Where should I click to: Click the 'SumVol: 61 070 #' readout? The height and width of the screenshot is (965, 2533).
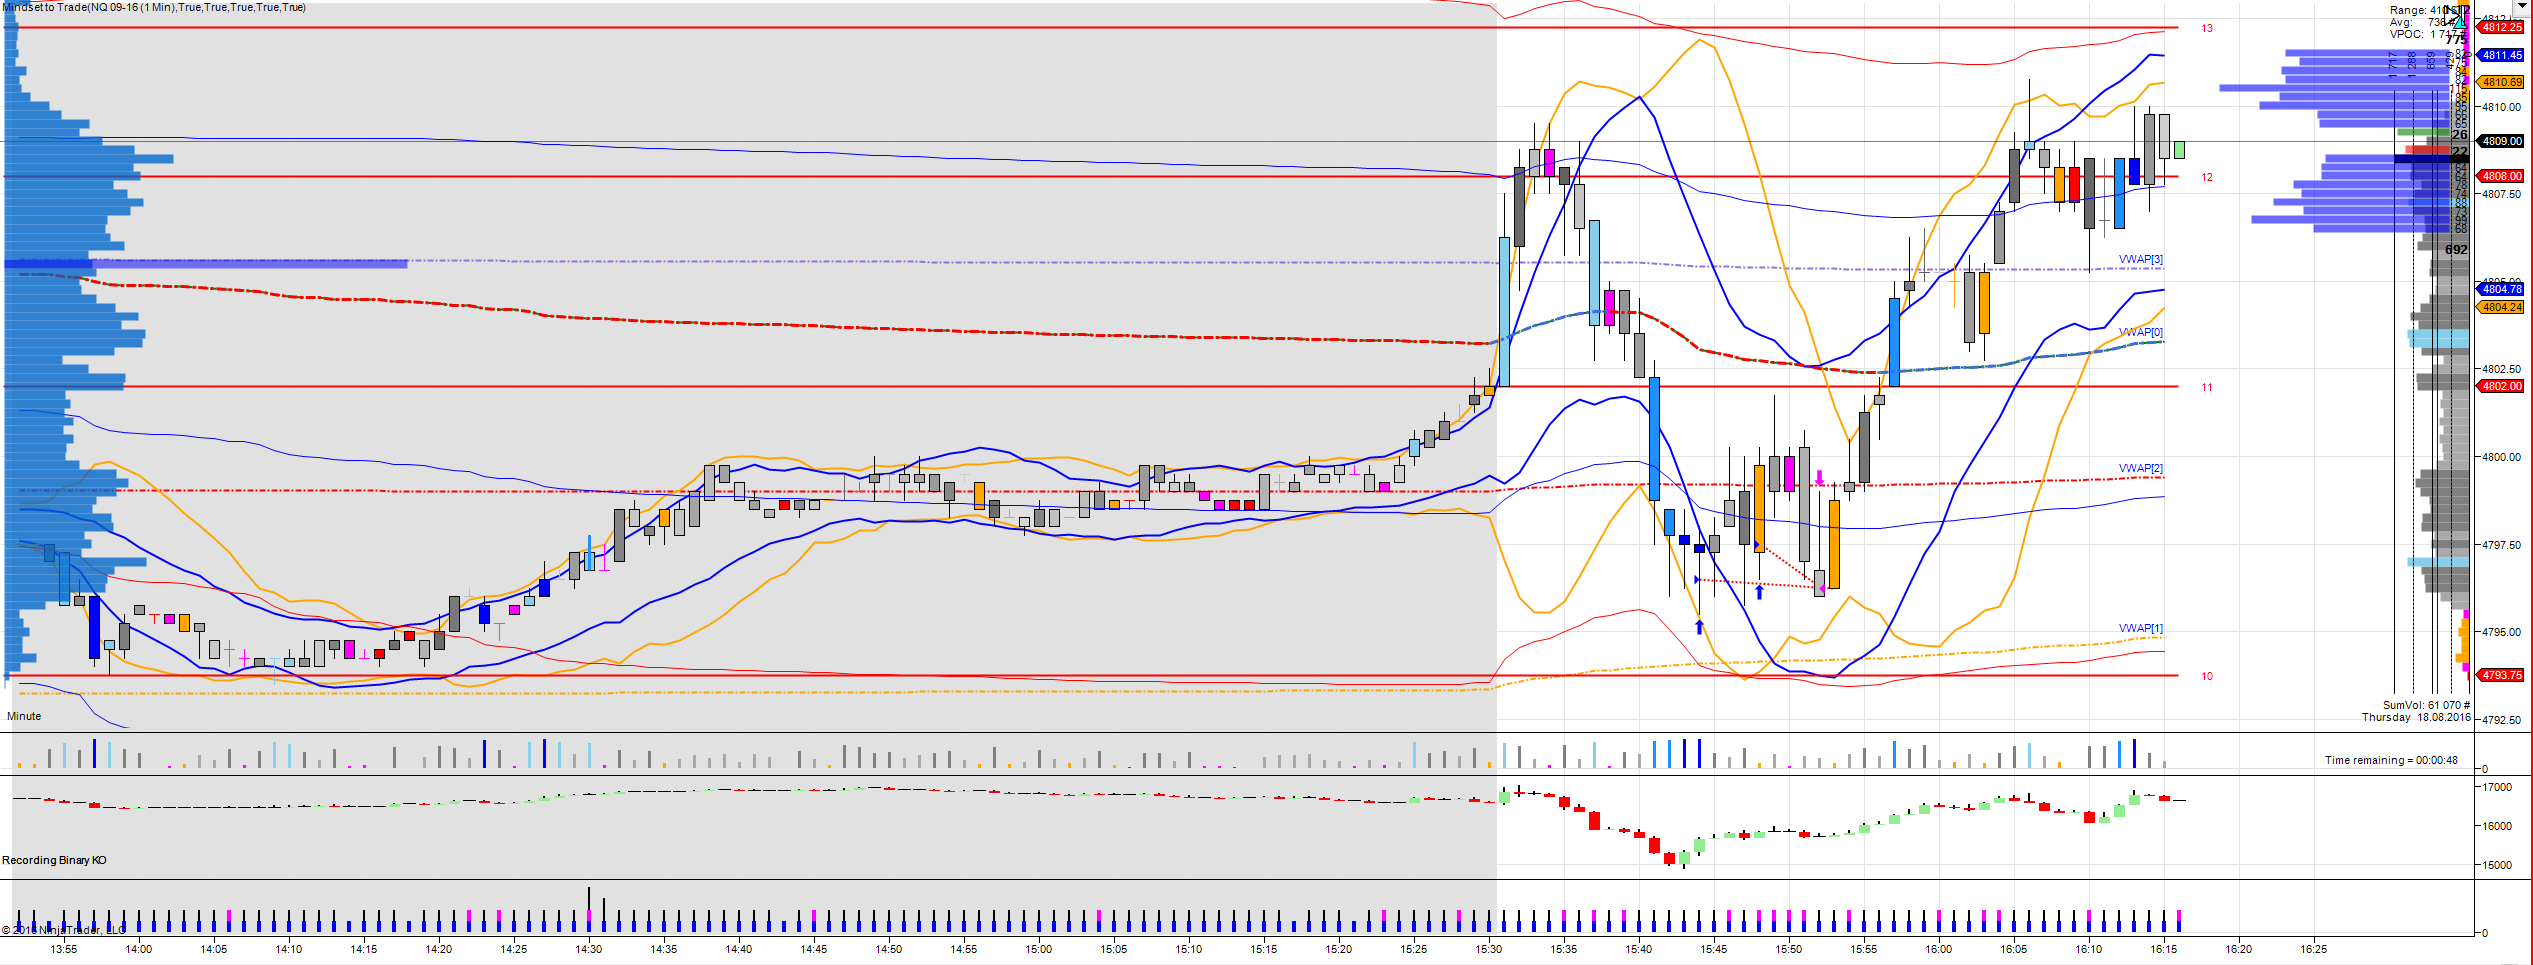pyautogui.click(x=2427, y=705)
